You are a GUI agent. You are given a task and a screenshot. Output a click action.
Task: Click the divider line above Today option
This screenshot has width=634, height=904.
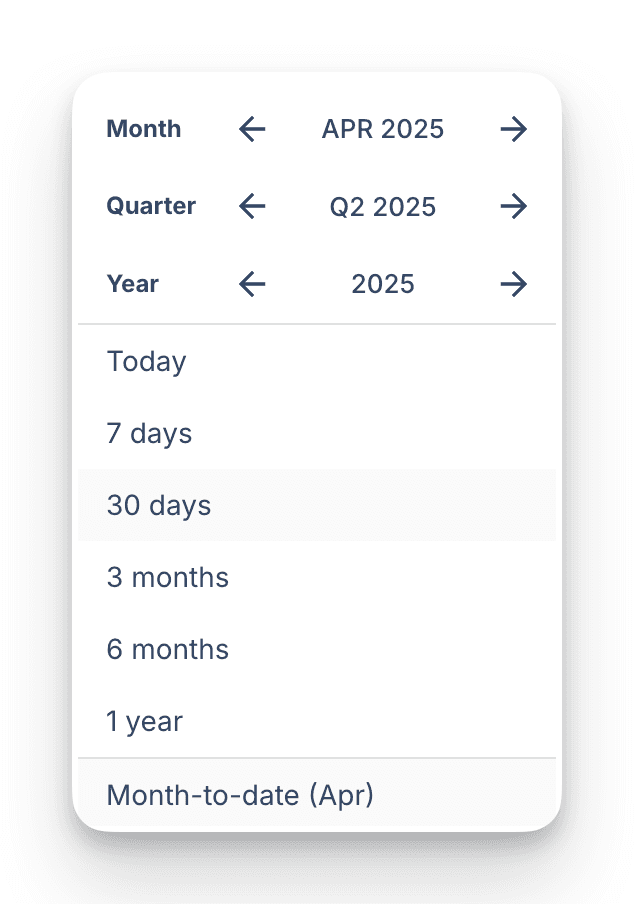point(317,324)
